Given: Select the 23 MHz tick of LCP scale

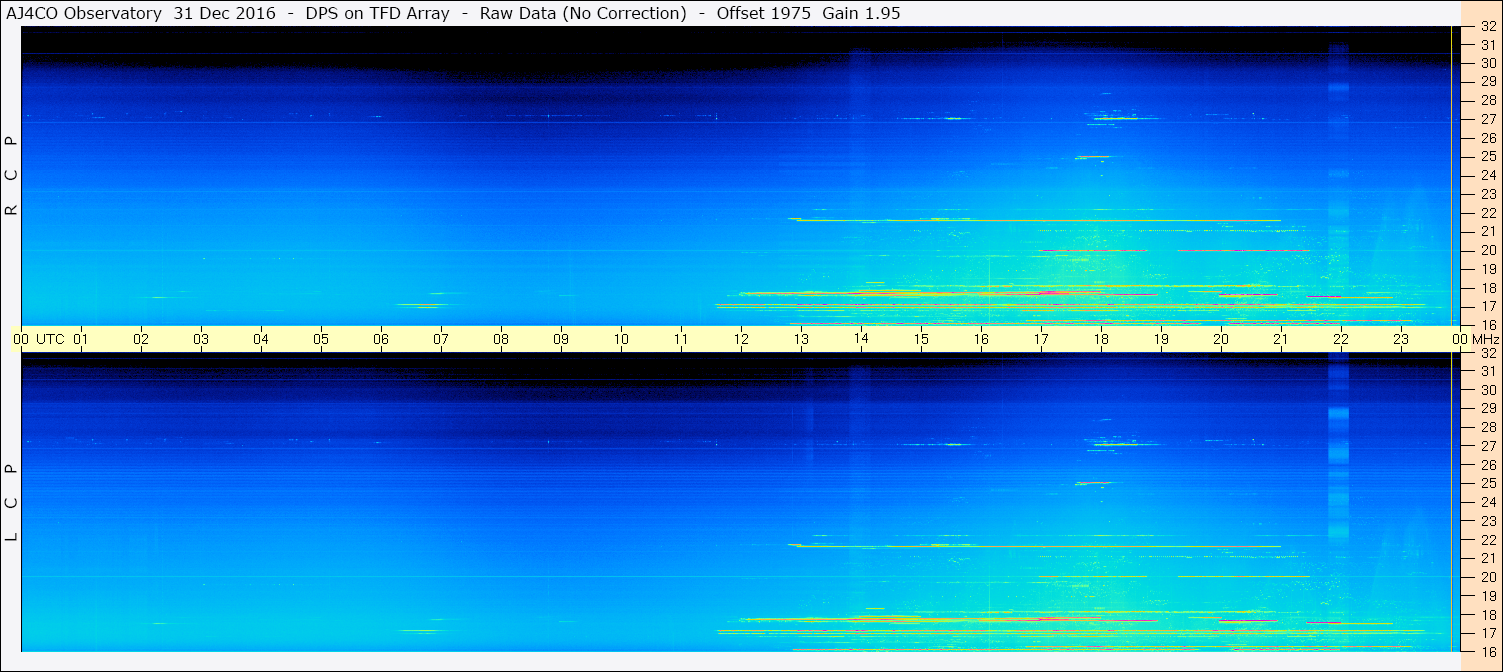Looking at the screenshot, I should coord(1488,521).
